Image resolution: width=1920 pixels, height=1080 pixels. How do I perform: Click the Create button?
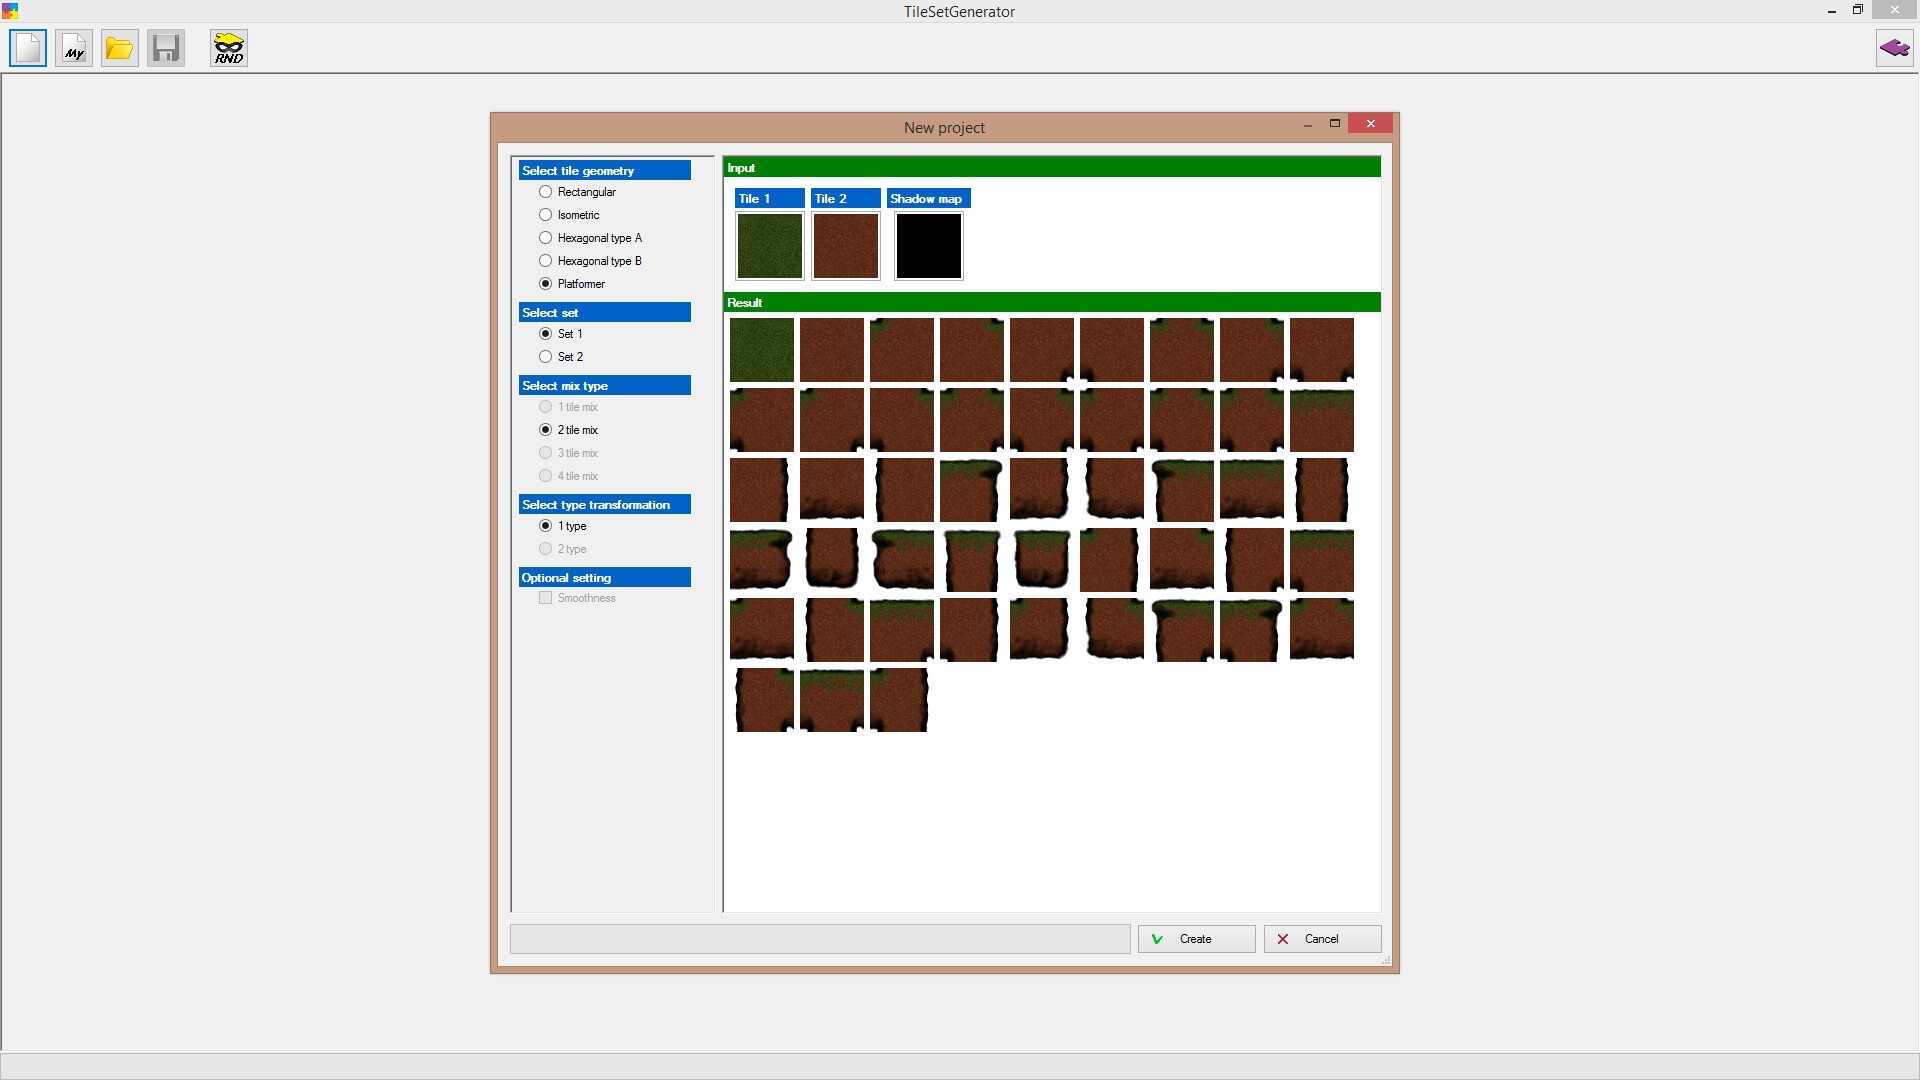(1196, 939)
